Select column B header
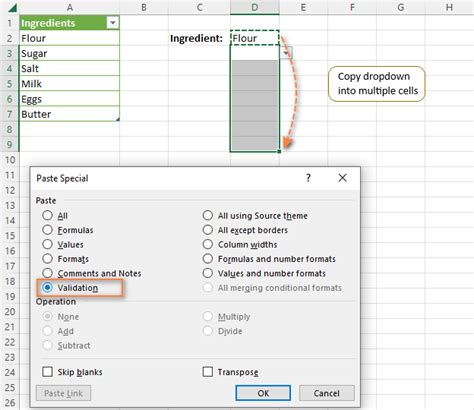Viewport: 474px width, 410px height. pos(144,7)
